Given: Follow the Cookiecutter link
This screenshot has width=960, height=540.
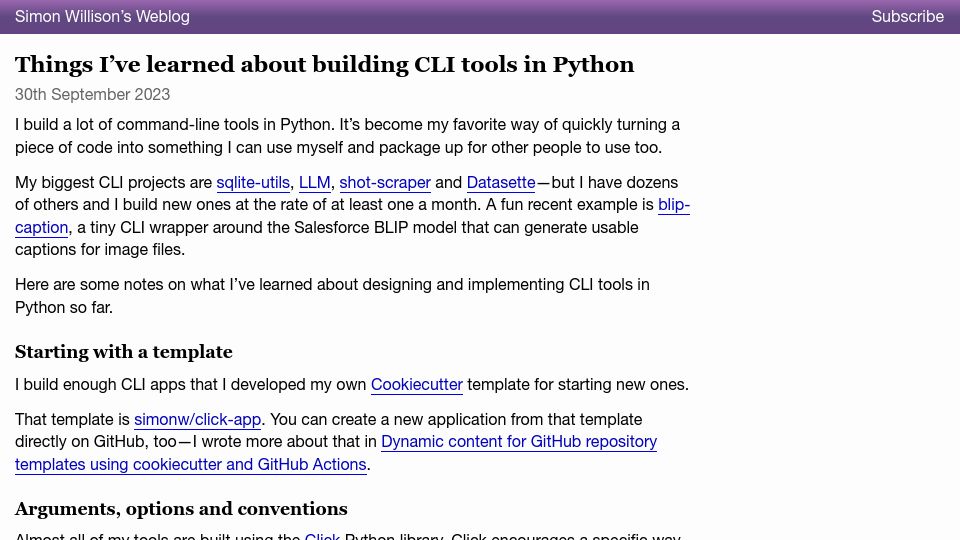Looking at the screenshot, I should pos(417,384).
